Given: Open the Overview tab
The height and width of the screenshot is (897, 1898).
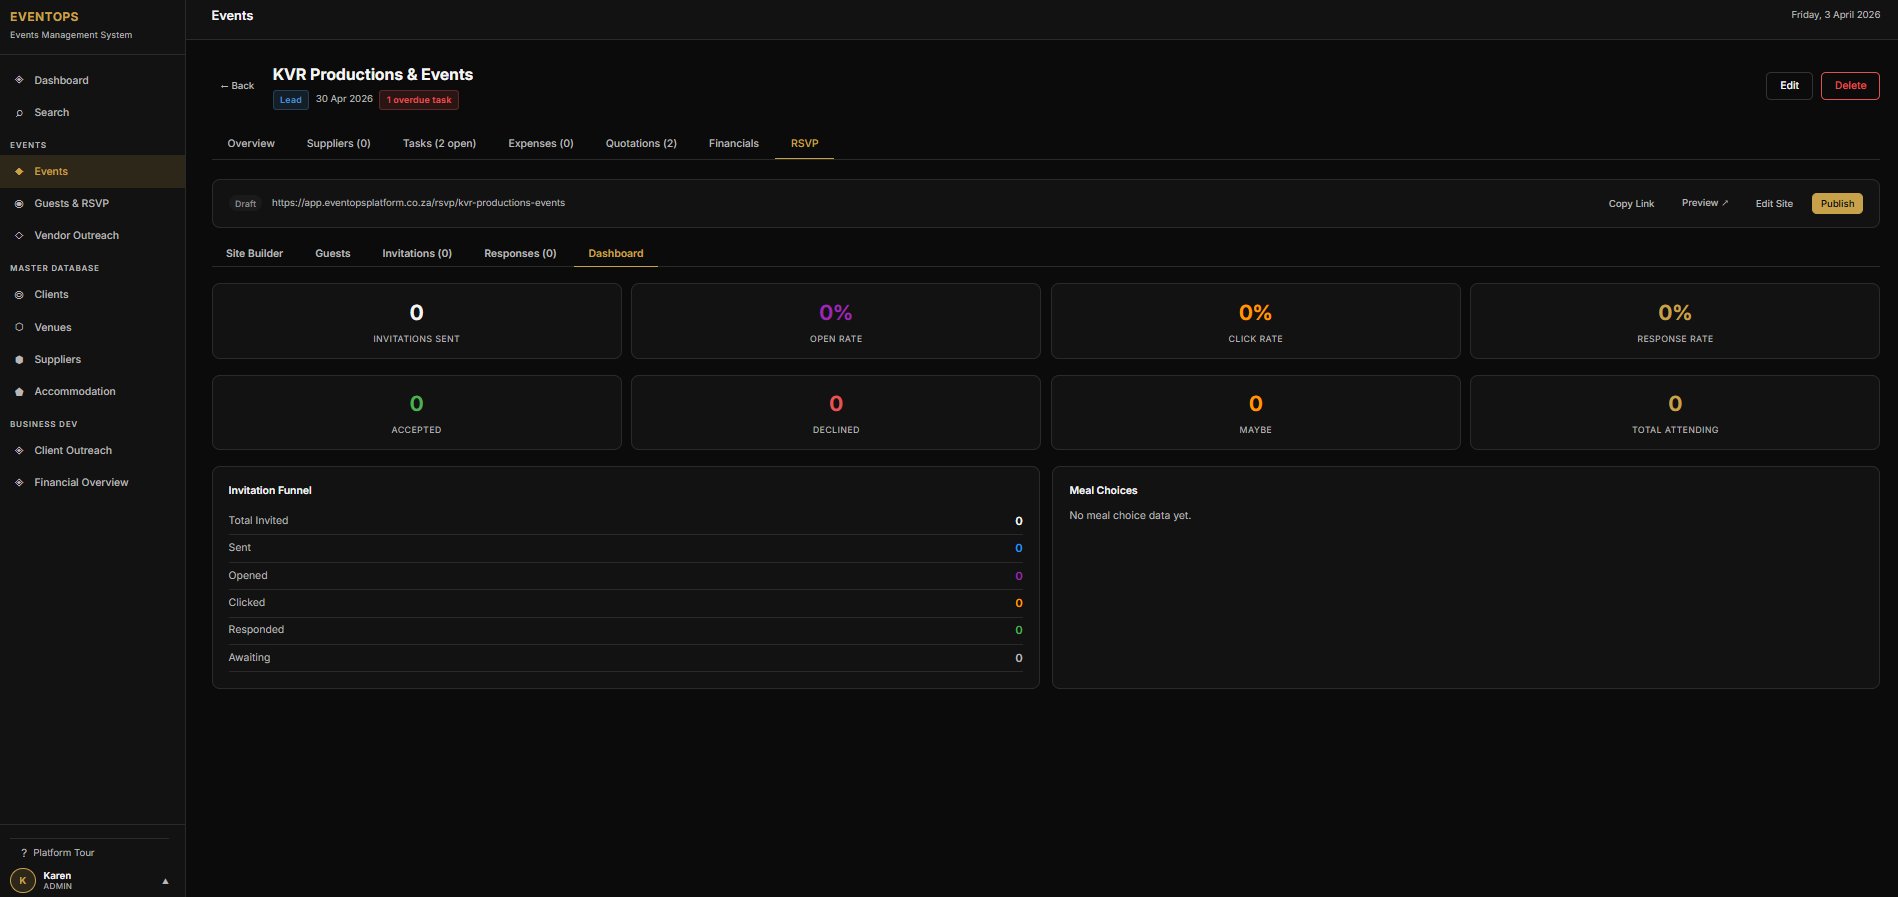Looking at the screenshot, I should (251, 144).
